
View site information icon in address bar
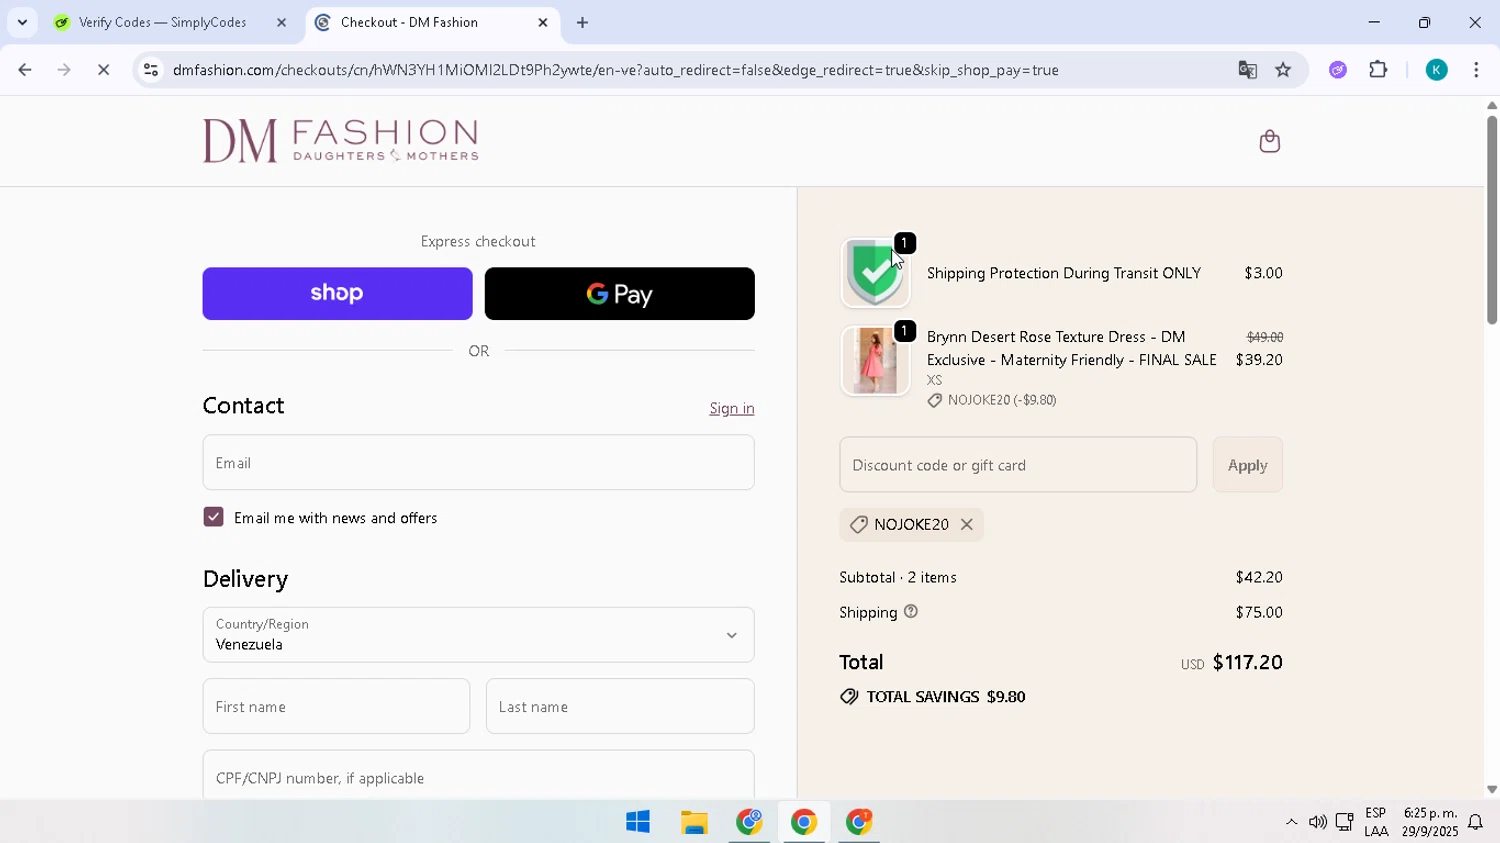pos(151,70)
